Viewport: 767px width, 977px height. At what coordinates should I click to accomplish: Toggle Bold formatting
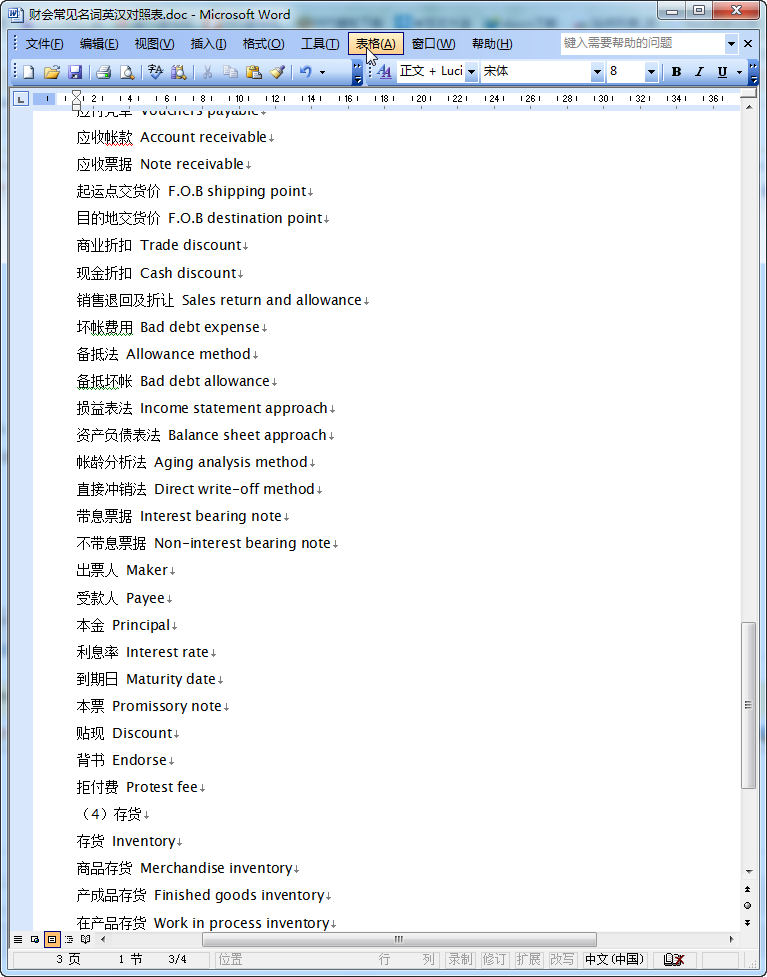tap(677, 72)
